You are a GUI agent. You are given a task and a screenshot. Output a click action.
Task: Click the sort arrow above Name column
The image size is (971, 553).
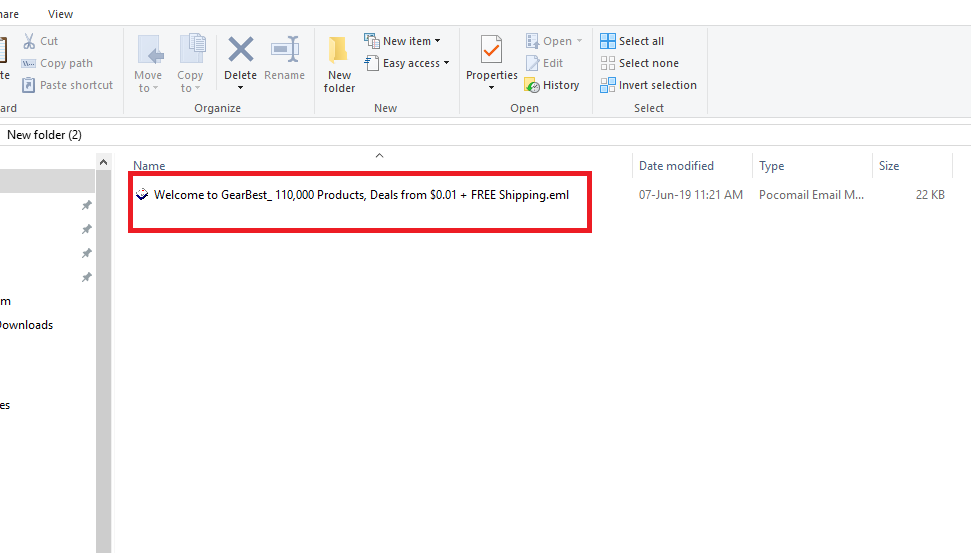click(380, 155)
